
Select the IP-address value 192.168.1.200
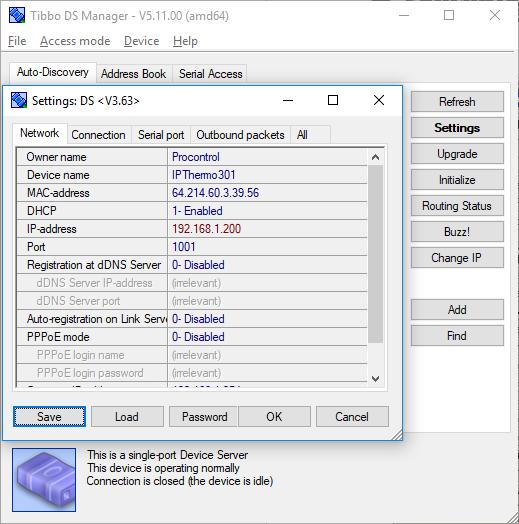coord(267,229)
